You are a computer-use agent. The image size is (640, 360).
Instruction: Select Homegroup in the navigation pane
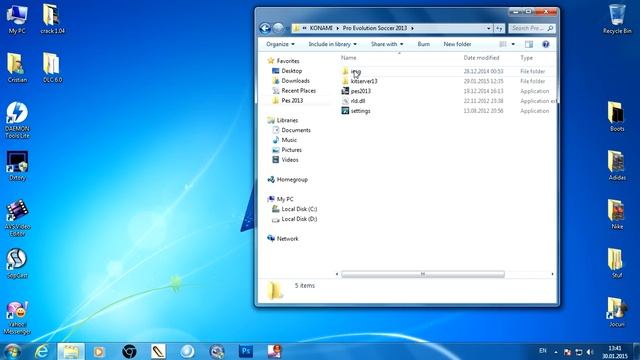pyautogui.click(x=292, y=180)
